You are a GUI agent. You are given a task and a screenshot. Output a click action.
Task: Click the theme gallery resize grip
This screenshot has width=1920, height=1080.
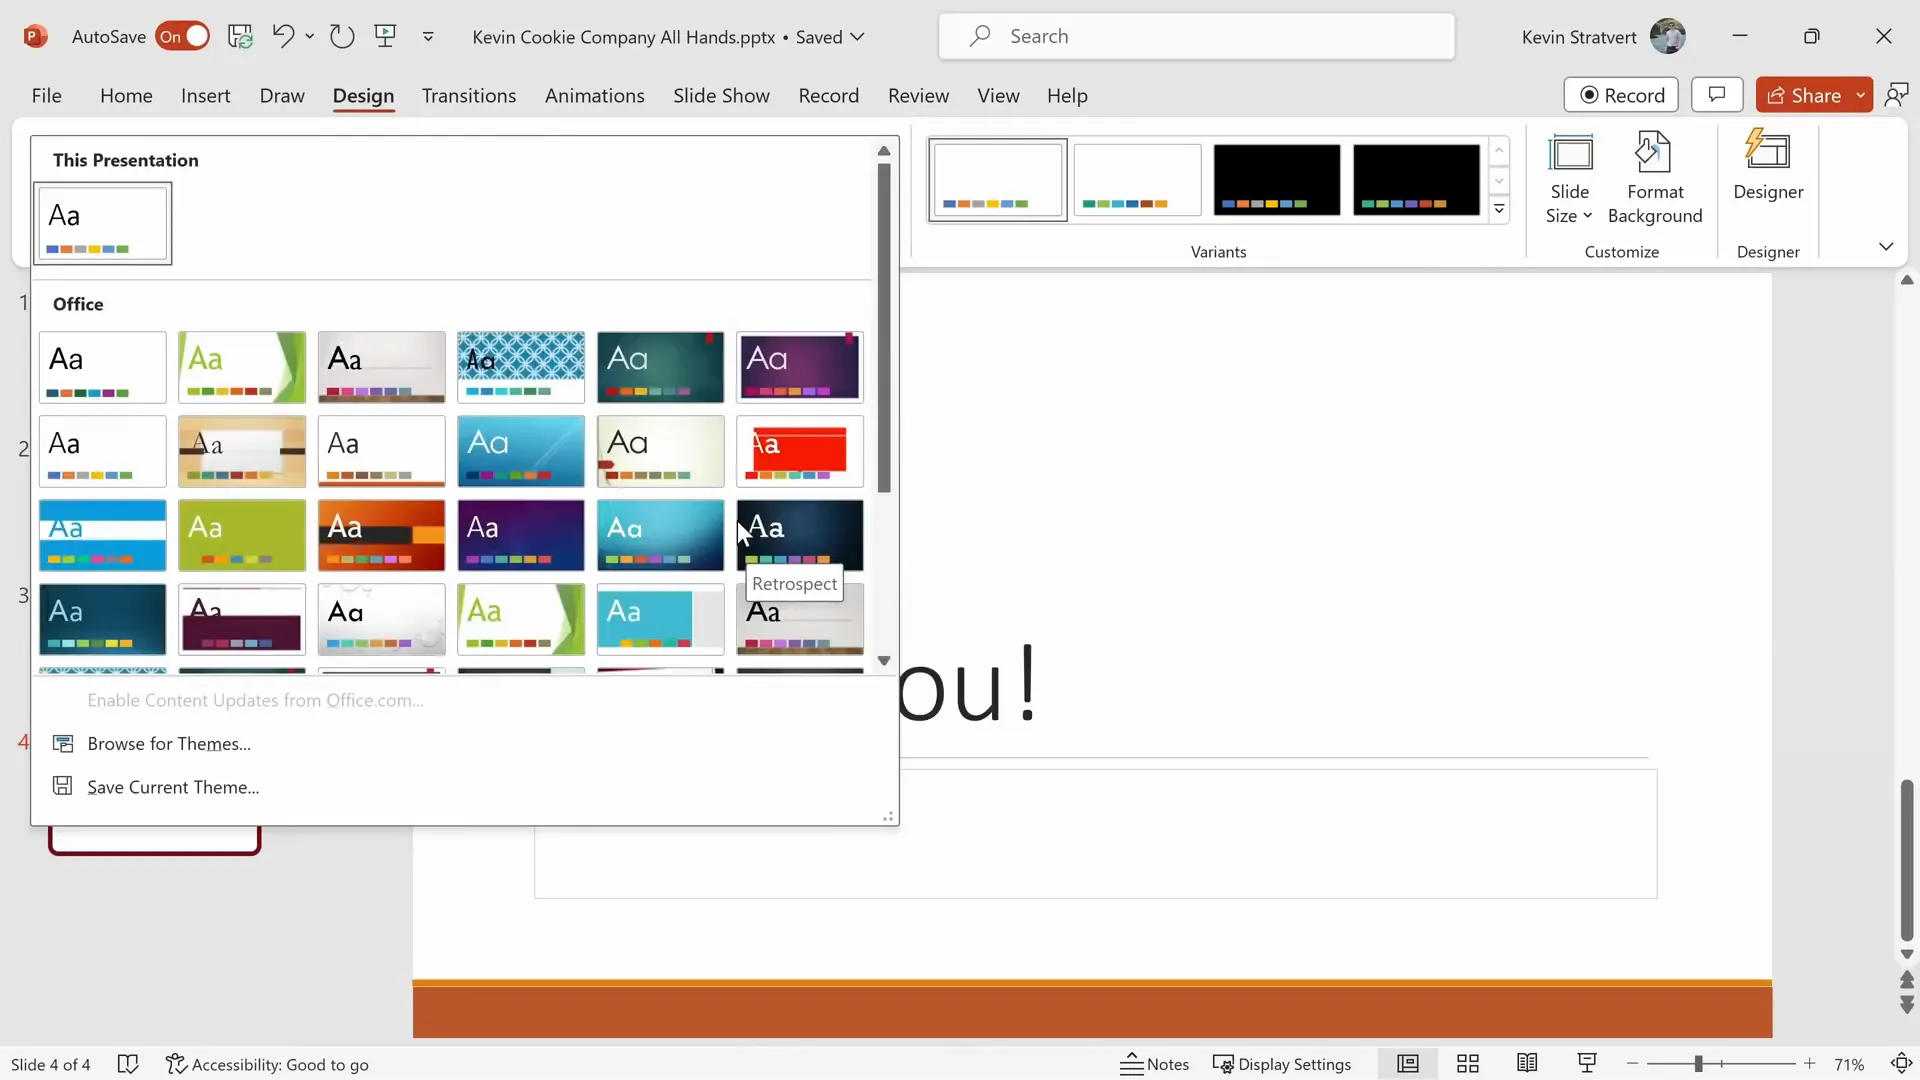point(888,816)
